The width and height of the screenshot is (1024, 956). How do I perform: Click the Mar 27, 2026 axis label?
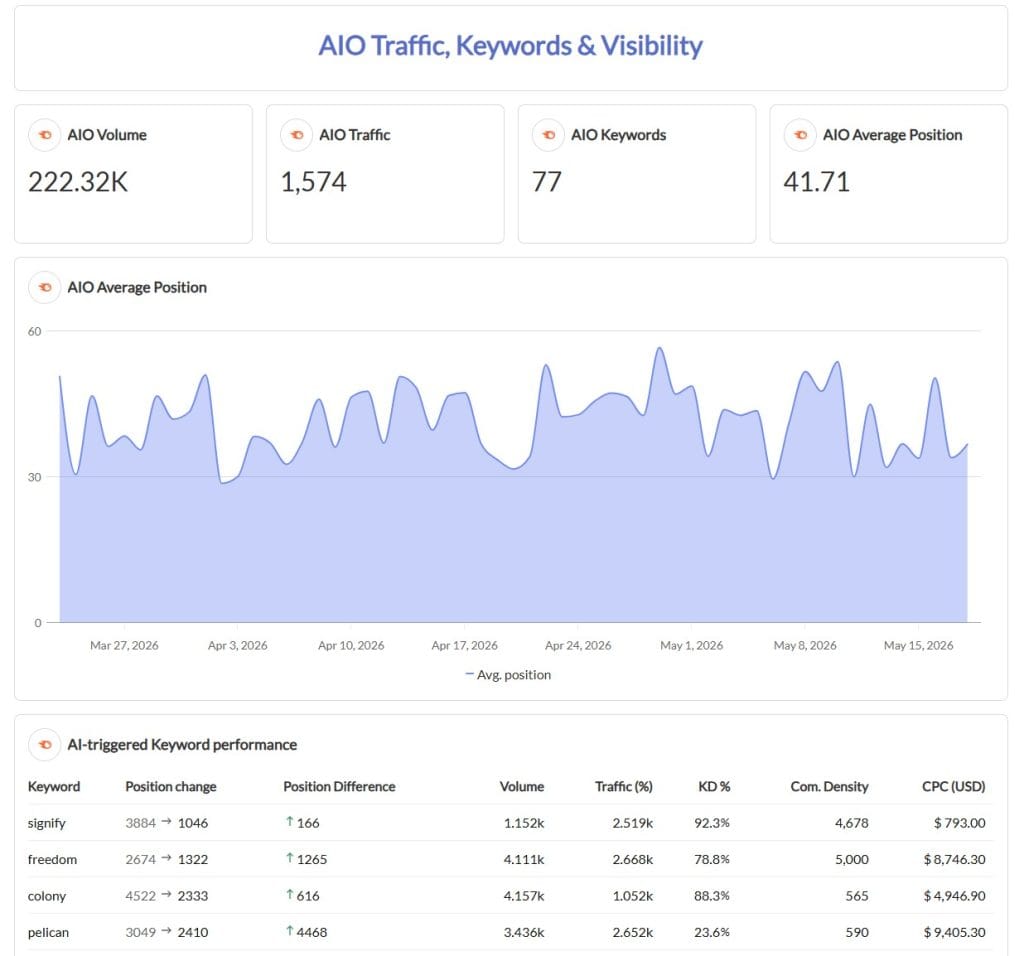[x=124, y=645]
